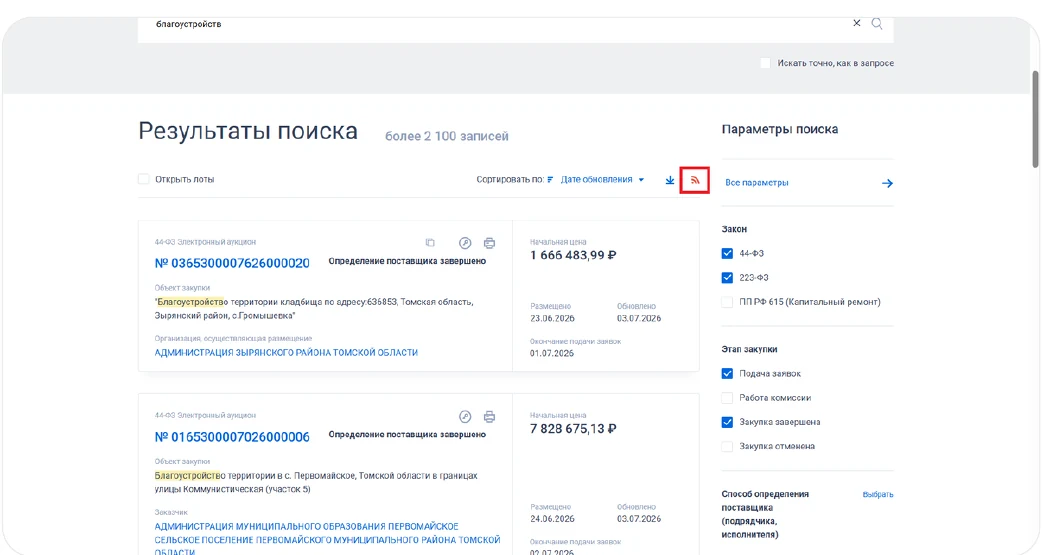
Task: Click Выбрать for supplier determination method
Action: pyautogui.click(x=878, y=494)
